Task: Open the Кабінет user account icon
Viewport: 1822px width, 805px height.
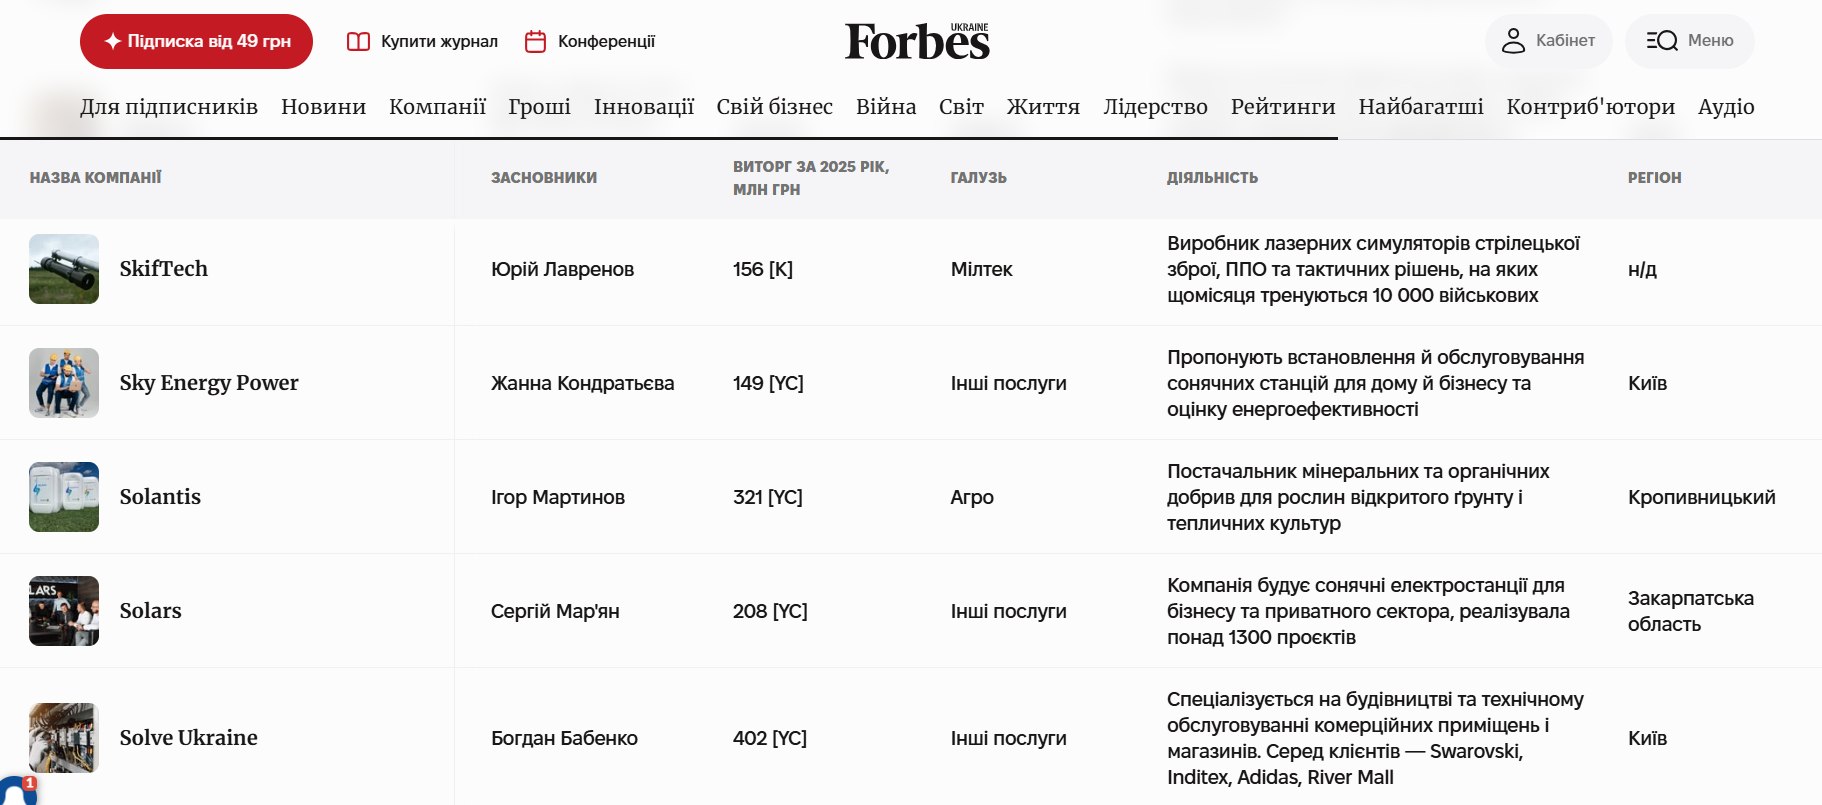Action: (1513, 41)
